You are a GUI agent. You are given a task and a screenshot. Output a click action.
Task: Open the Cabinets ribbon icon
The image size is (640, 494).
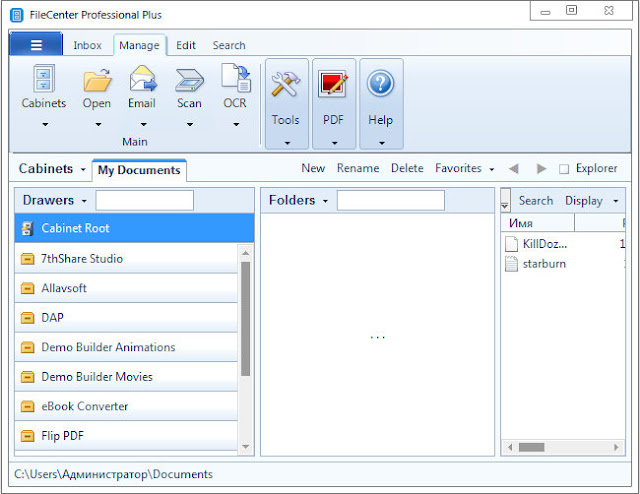pos(43,78)
